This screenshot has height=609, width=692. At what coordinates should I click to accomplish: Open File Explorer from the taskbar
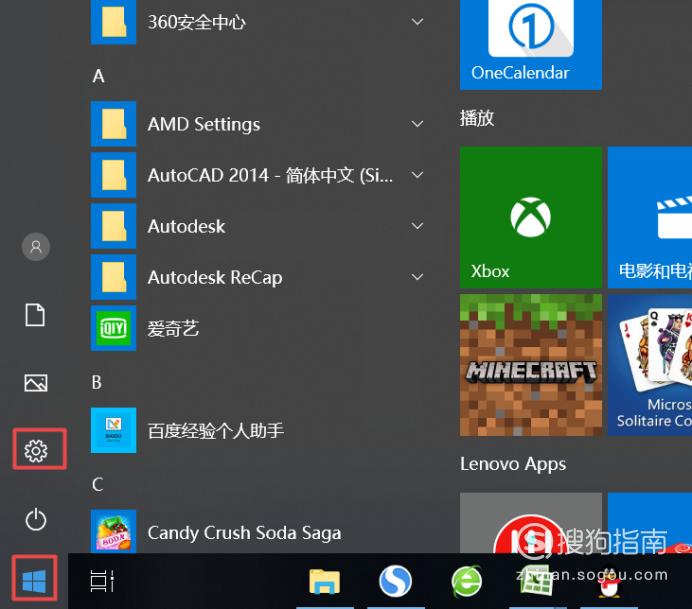[x=324, y=581]
